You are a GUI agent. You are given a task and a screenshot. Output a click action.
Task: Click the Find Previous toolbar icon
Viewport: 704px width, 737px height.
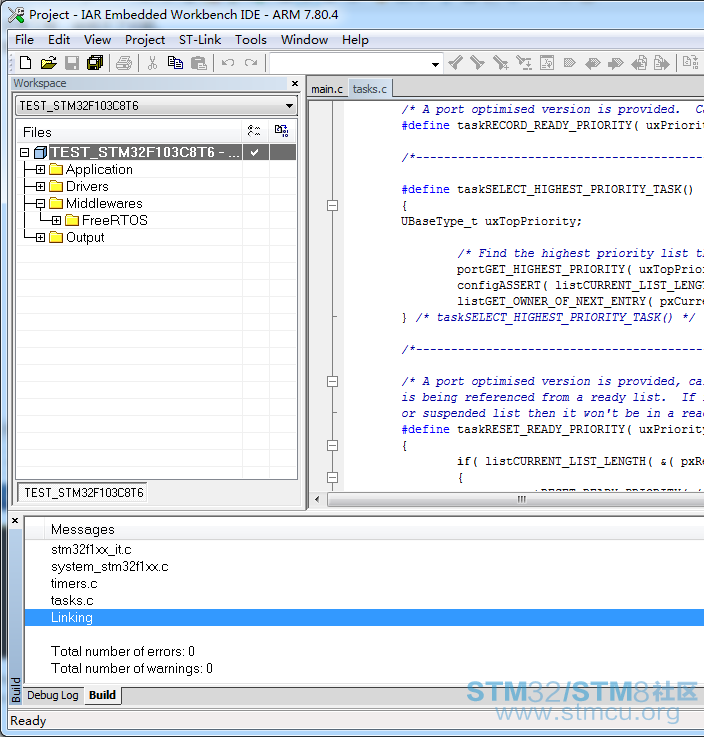(455, 63)
